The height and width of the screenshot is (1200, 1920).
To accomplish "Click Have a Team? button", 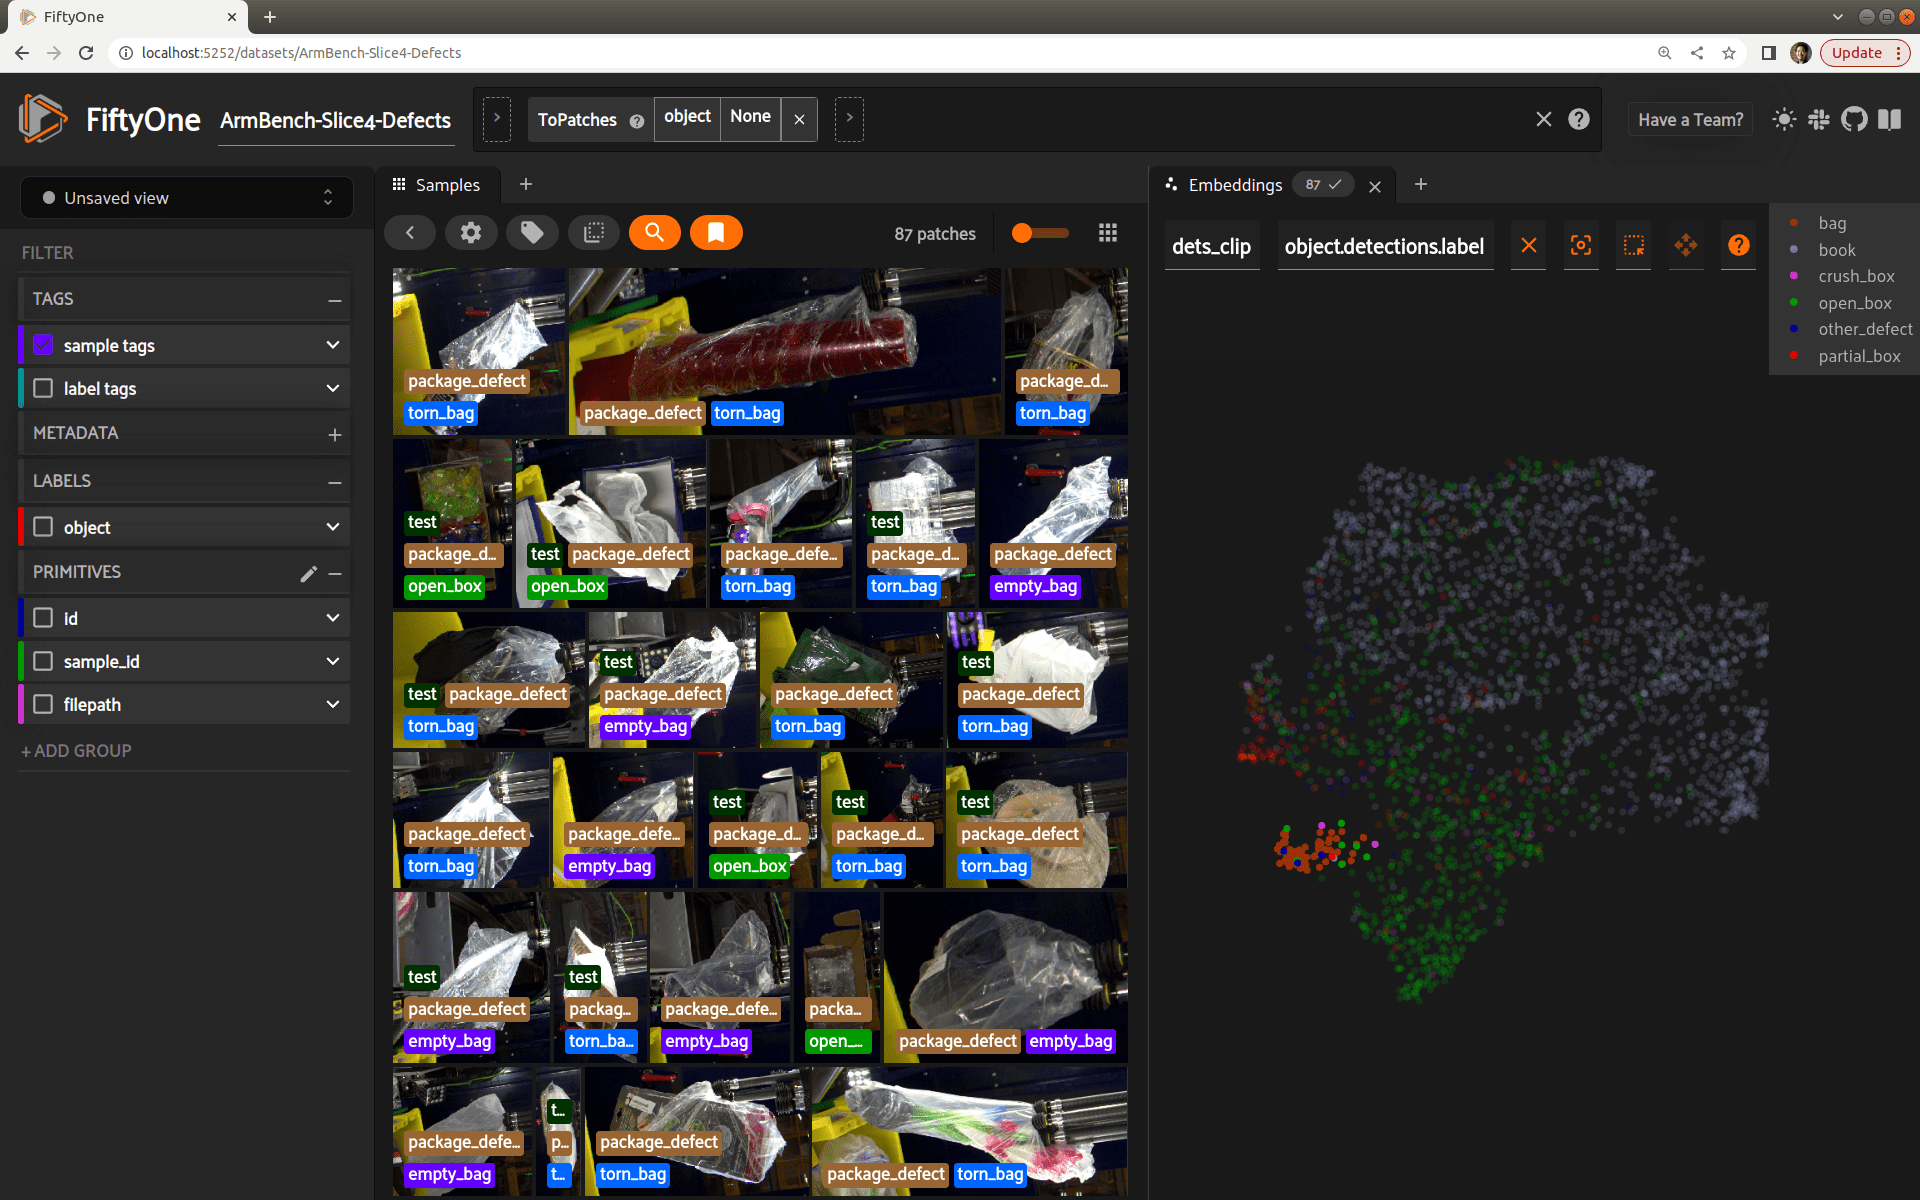I will (1690, 120).
